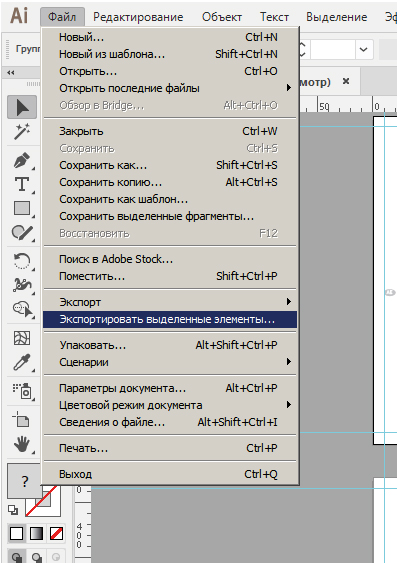397x563 pixels.
Task: Select the Rotate tool
Action: 22,261
